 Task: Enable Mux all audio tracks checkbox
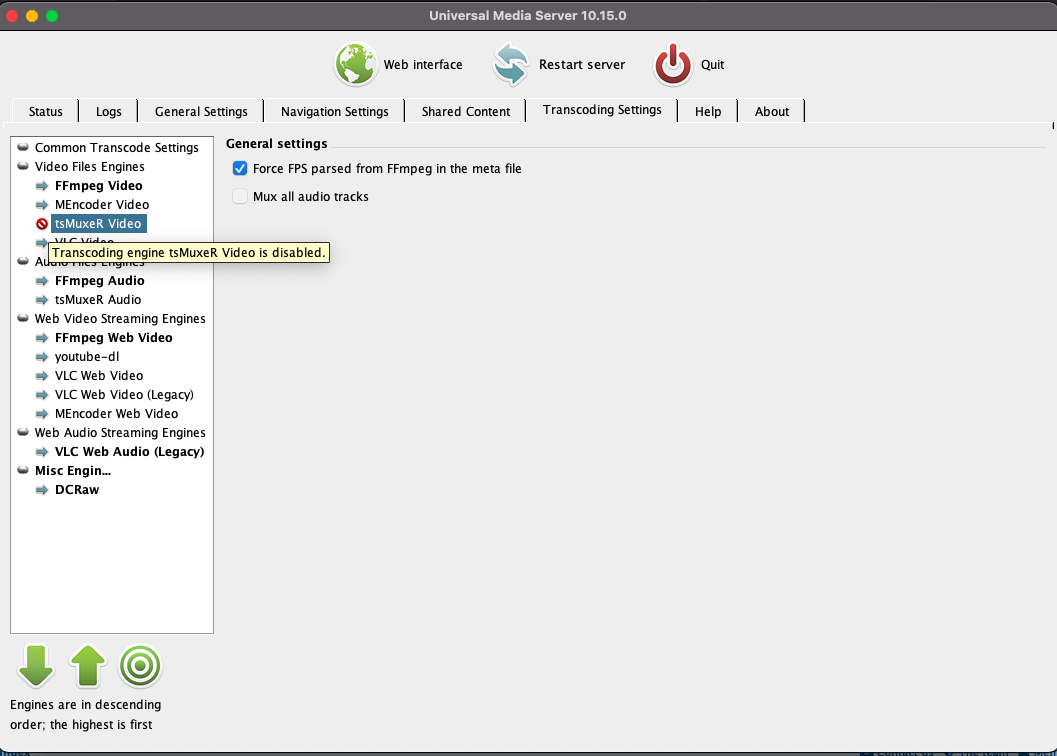click(240, 196)
